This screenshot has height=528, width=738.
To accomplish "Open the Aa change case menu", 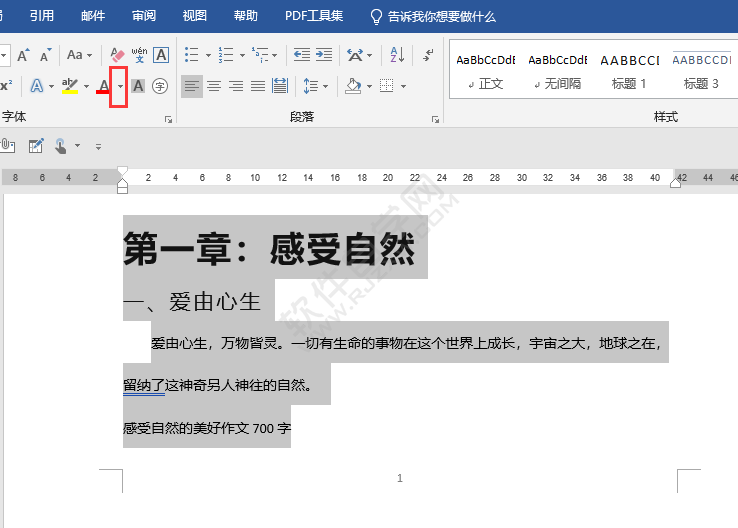I will pyautogui.click(x=79, y=55).
